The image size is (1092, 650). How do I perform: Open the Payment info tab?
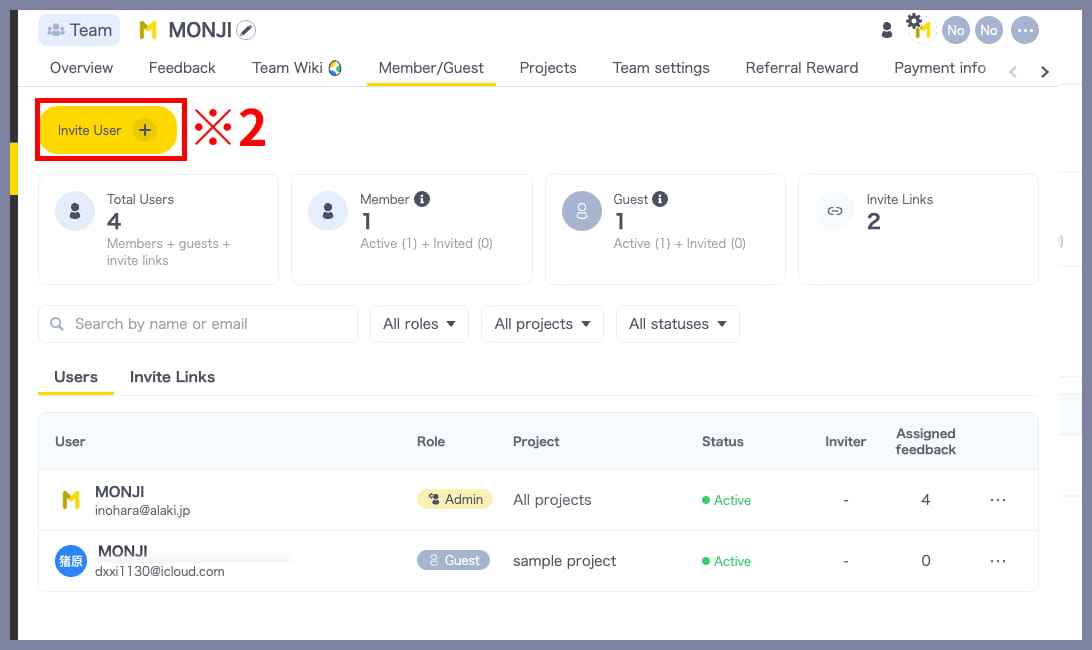pos(940,68)
